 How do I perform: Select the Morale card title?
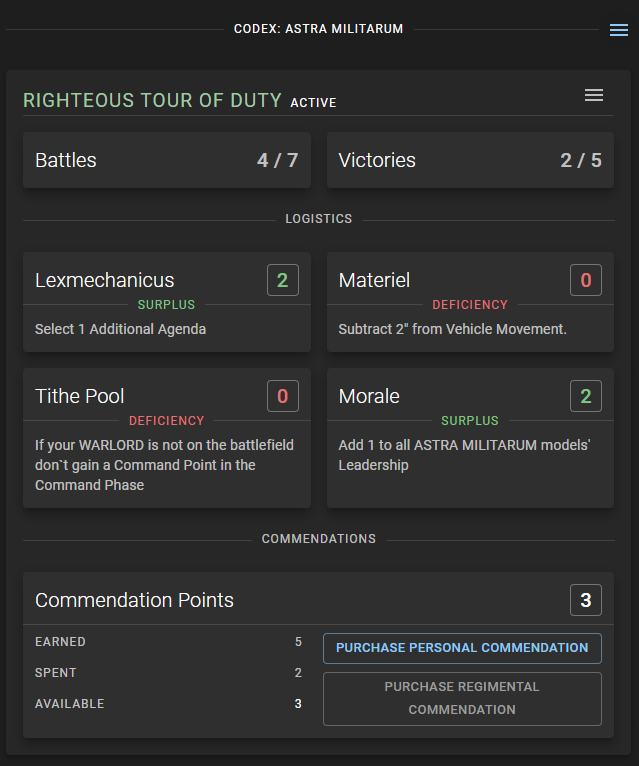coord(369,397)
